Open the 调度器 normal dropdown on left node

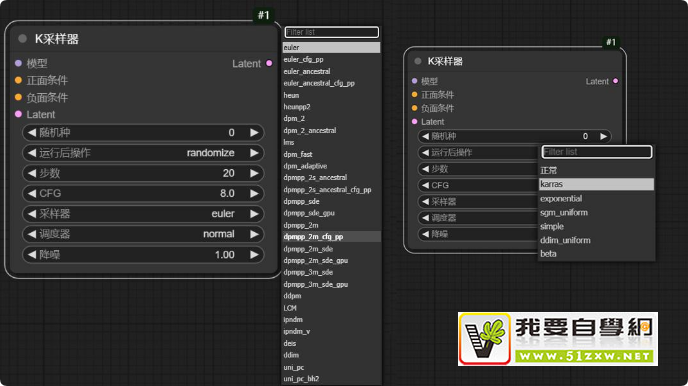pyautogui.click(x=143, y=234)
